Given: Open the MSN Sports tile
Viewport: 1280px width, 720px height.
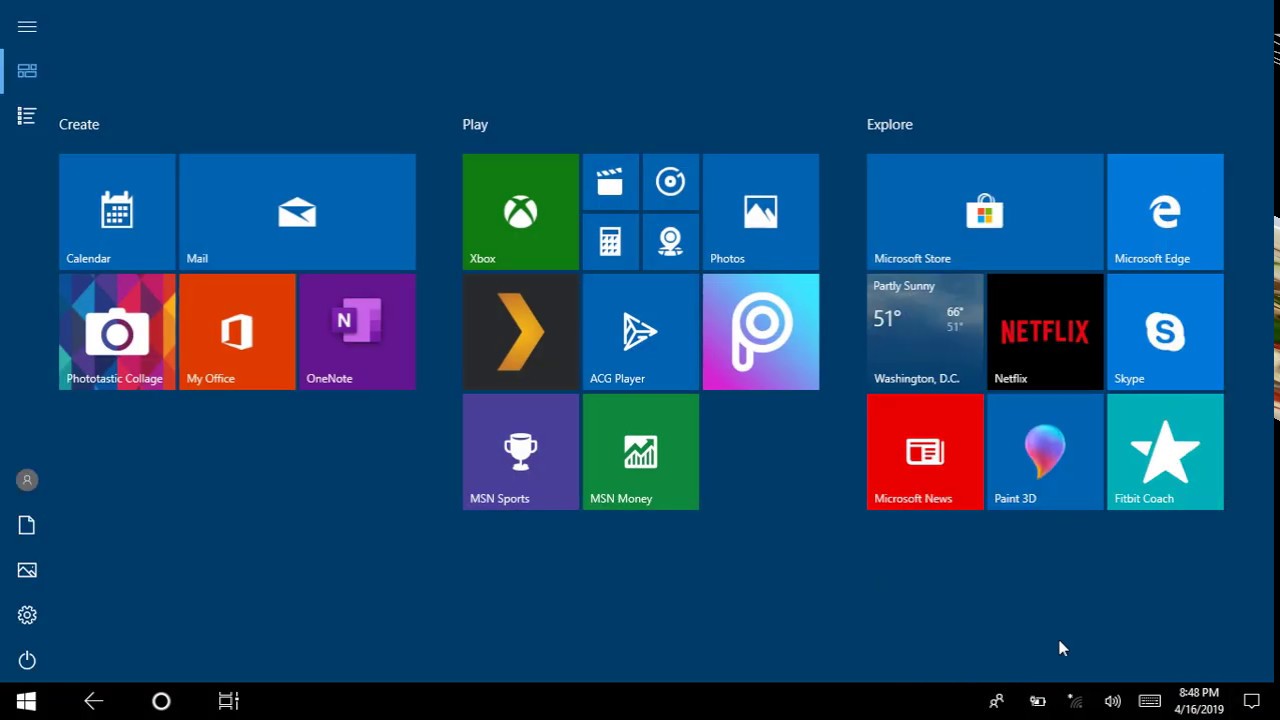Looking at the screenshot, I should click(x=521, y=452).
